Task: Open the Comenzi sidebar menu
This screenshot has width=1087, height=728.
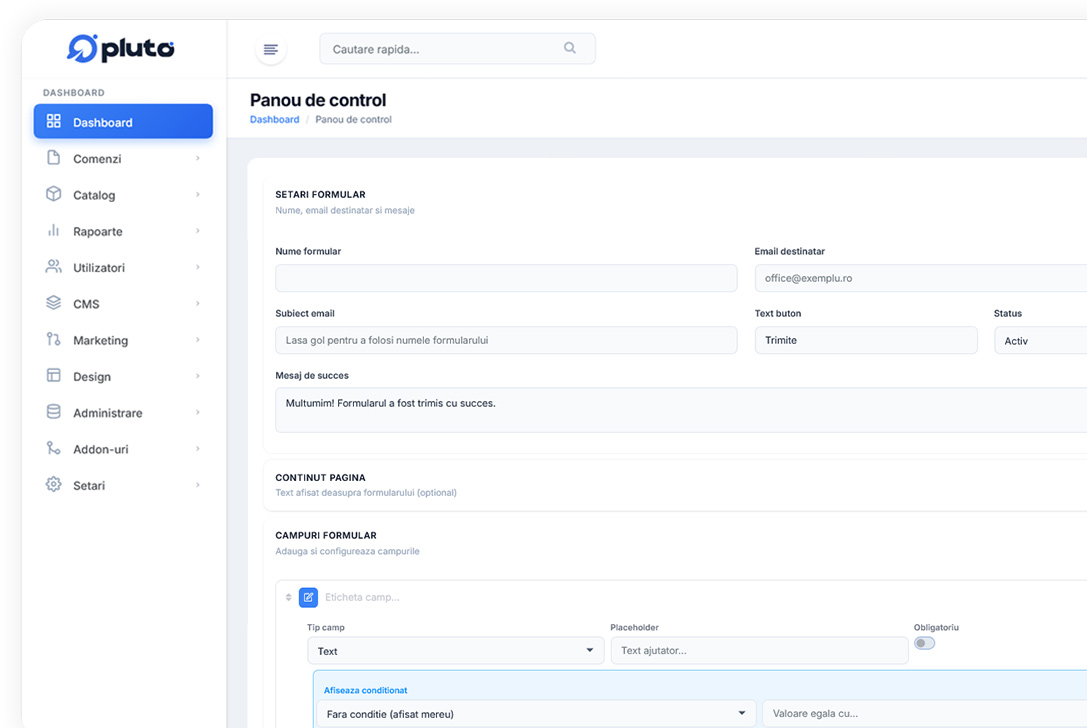Action: click(123, 158)
